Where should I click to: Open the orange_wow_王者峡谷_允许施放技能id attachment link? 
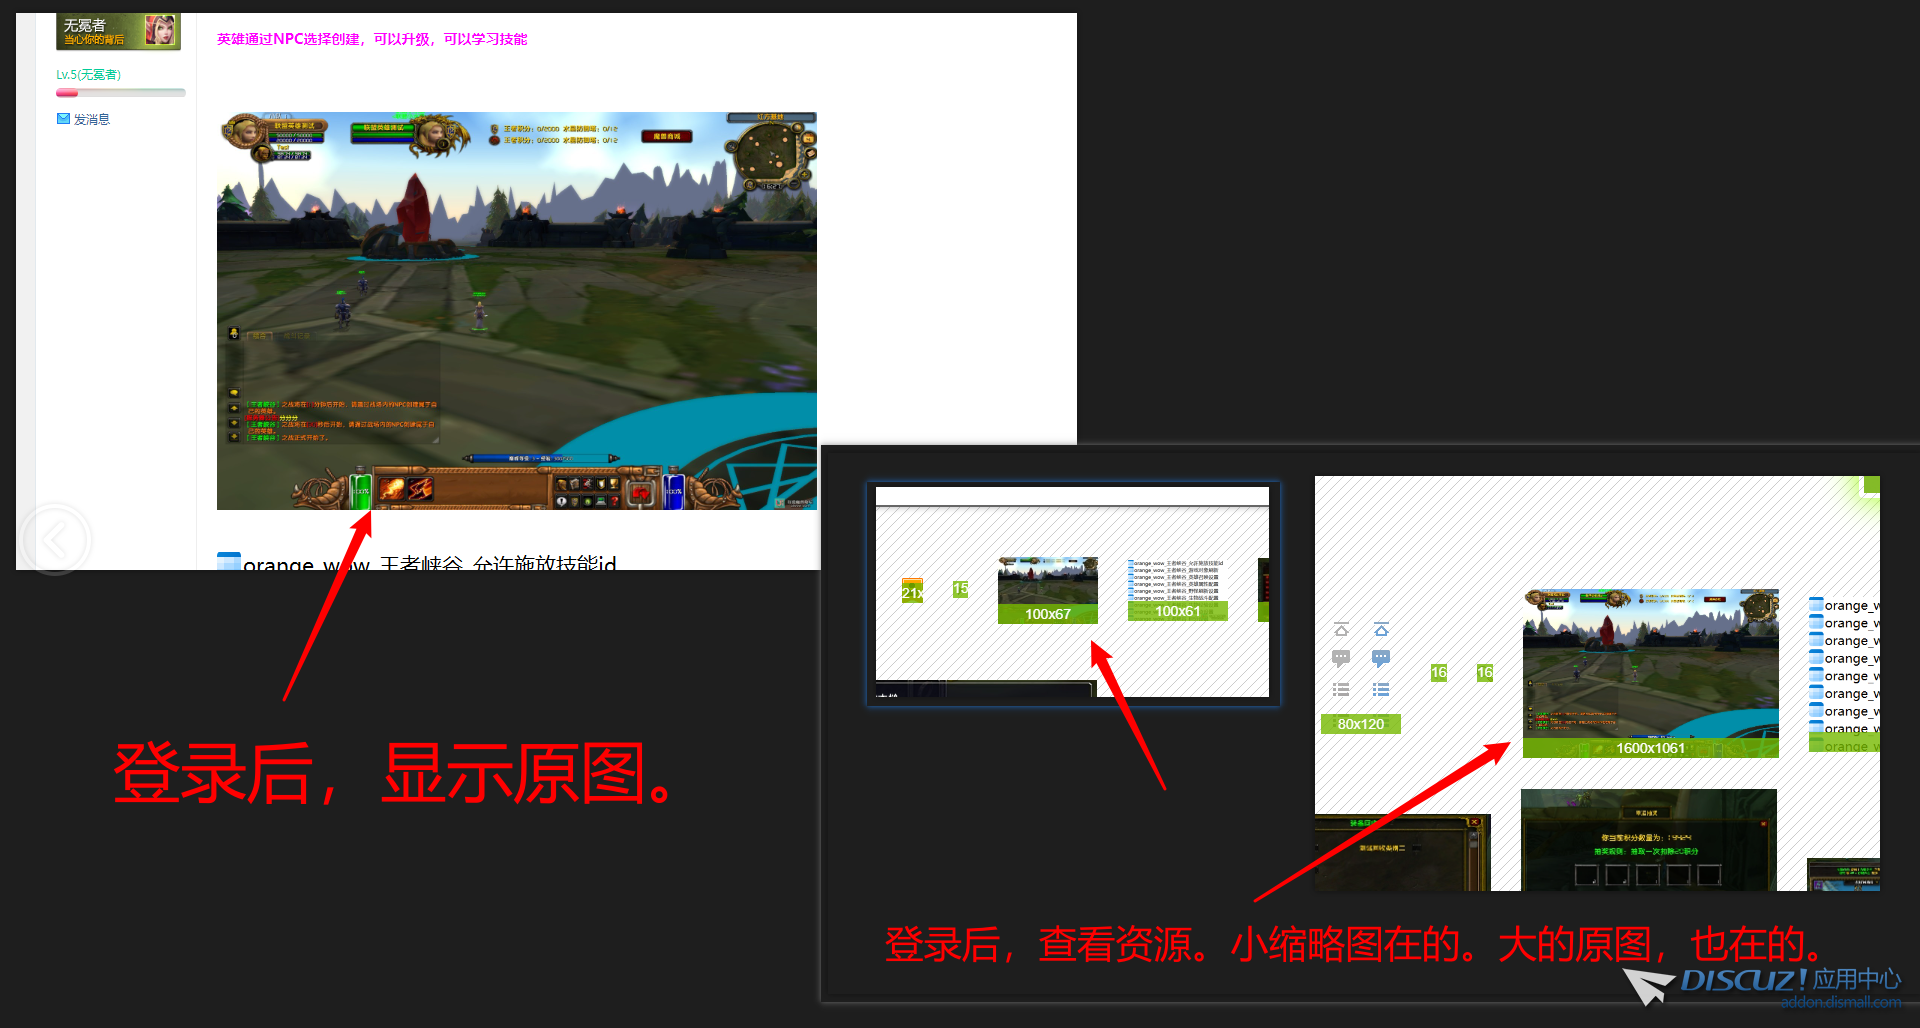(x=430, y=563)
